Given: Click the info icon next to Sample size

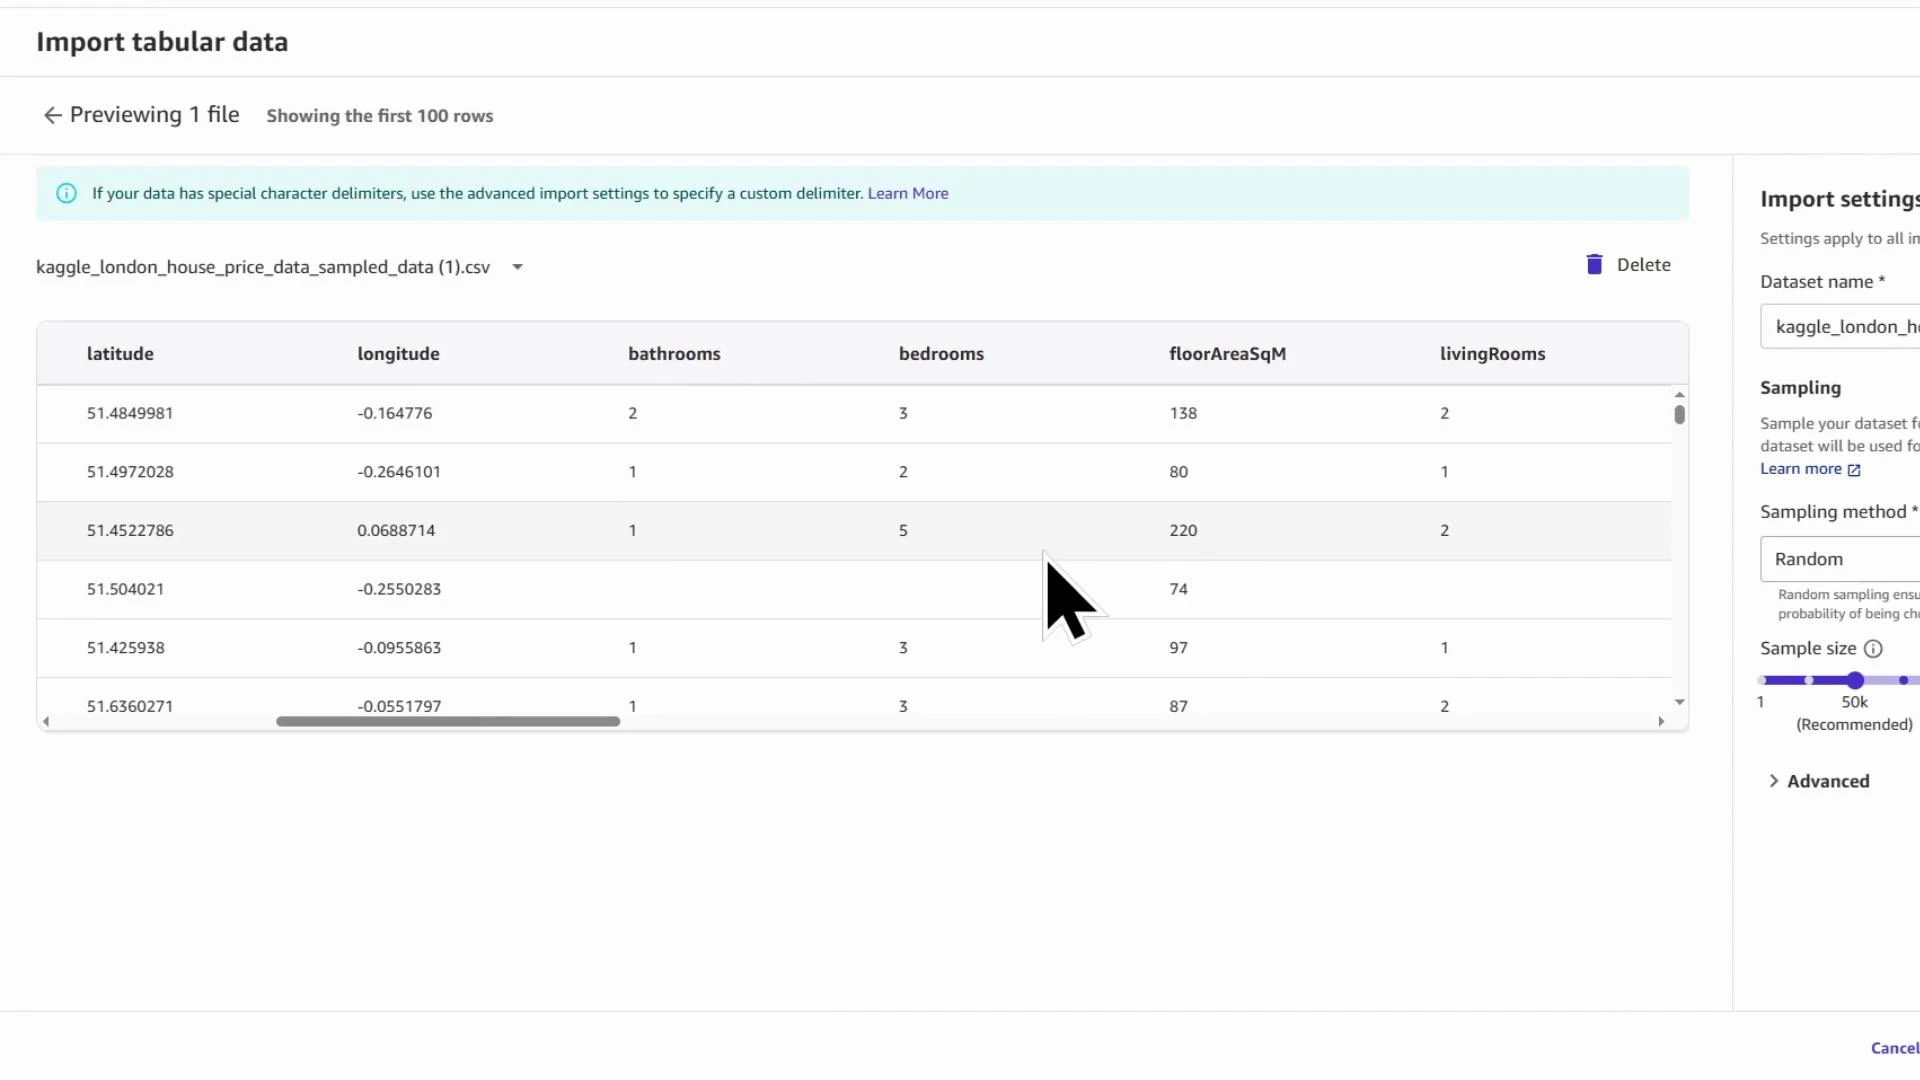Looking at the screenshot, I should click(1875, 648).
